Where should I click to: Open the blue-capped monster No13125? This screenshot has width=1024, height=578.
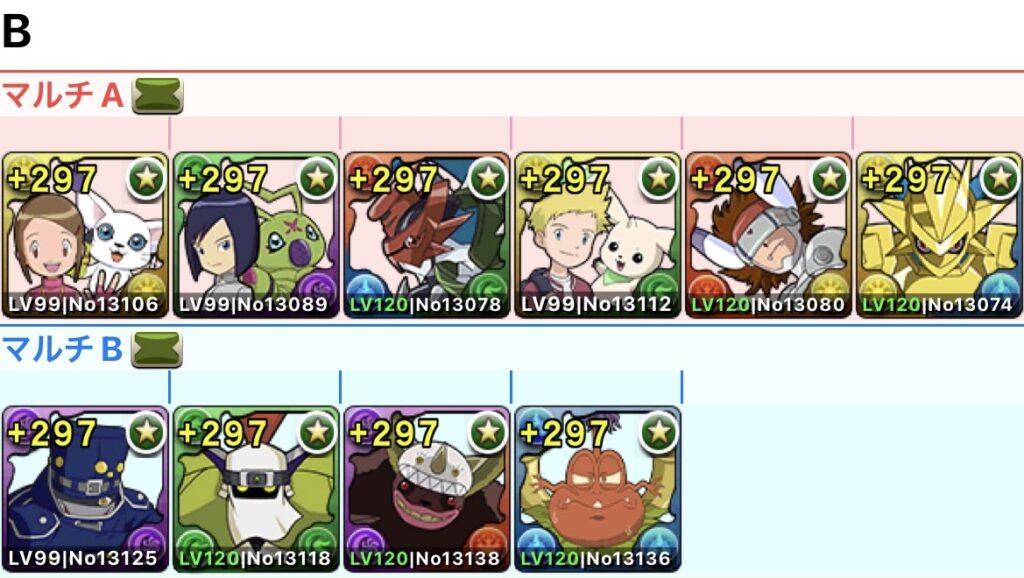pos(85,489)
